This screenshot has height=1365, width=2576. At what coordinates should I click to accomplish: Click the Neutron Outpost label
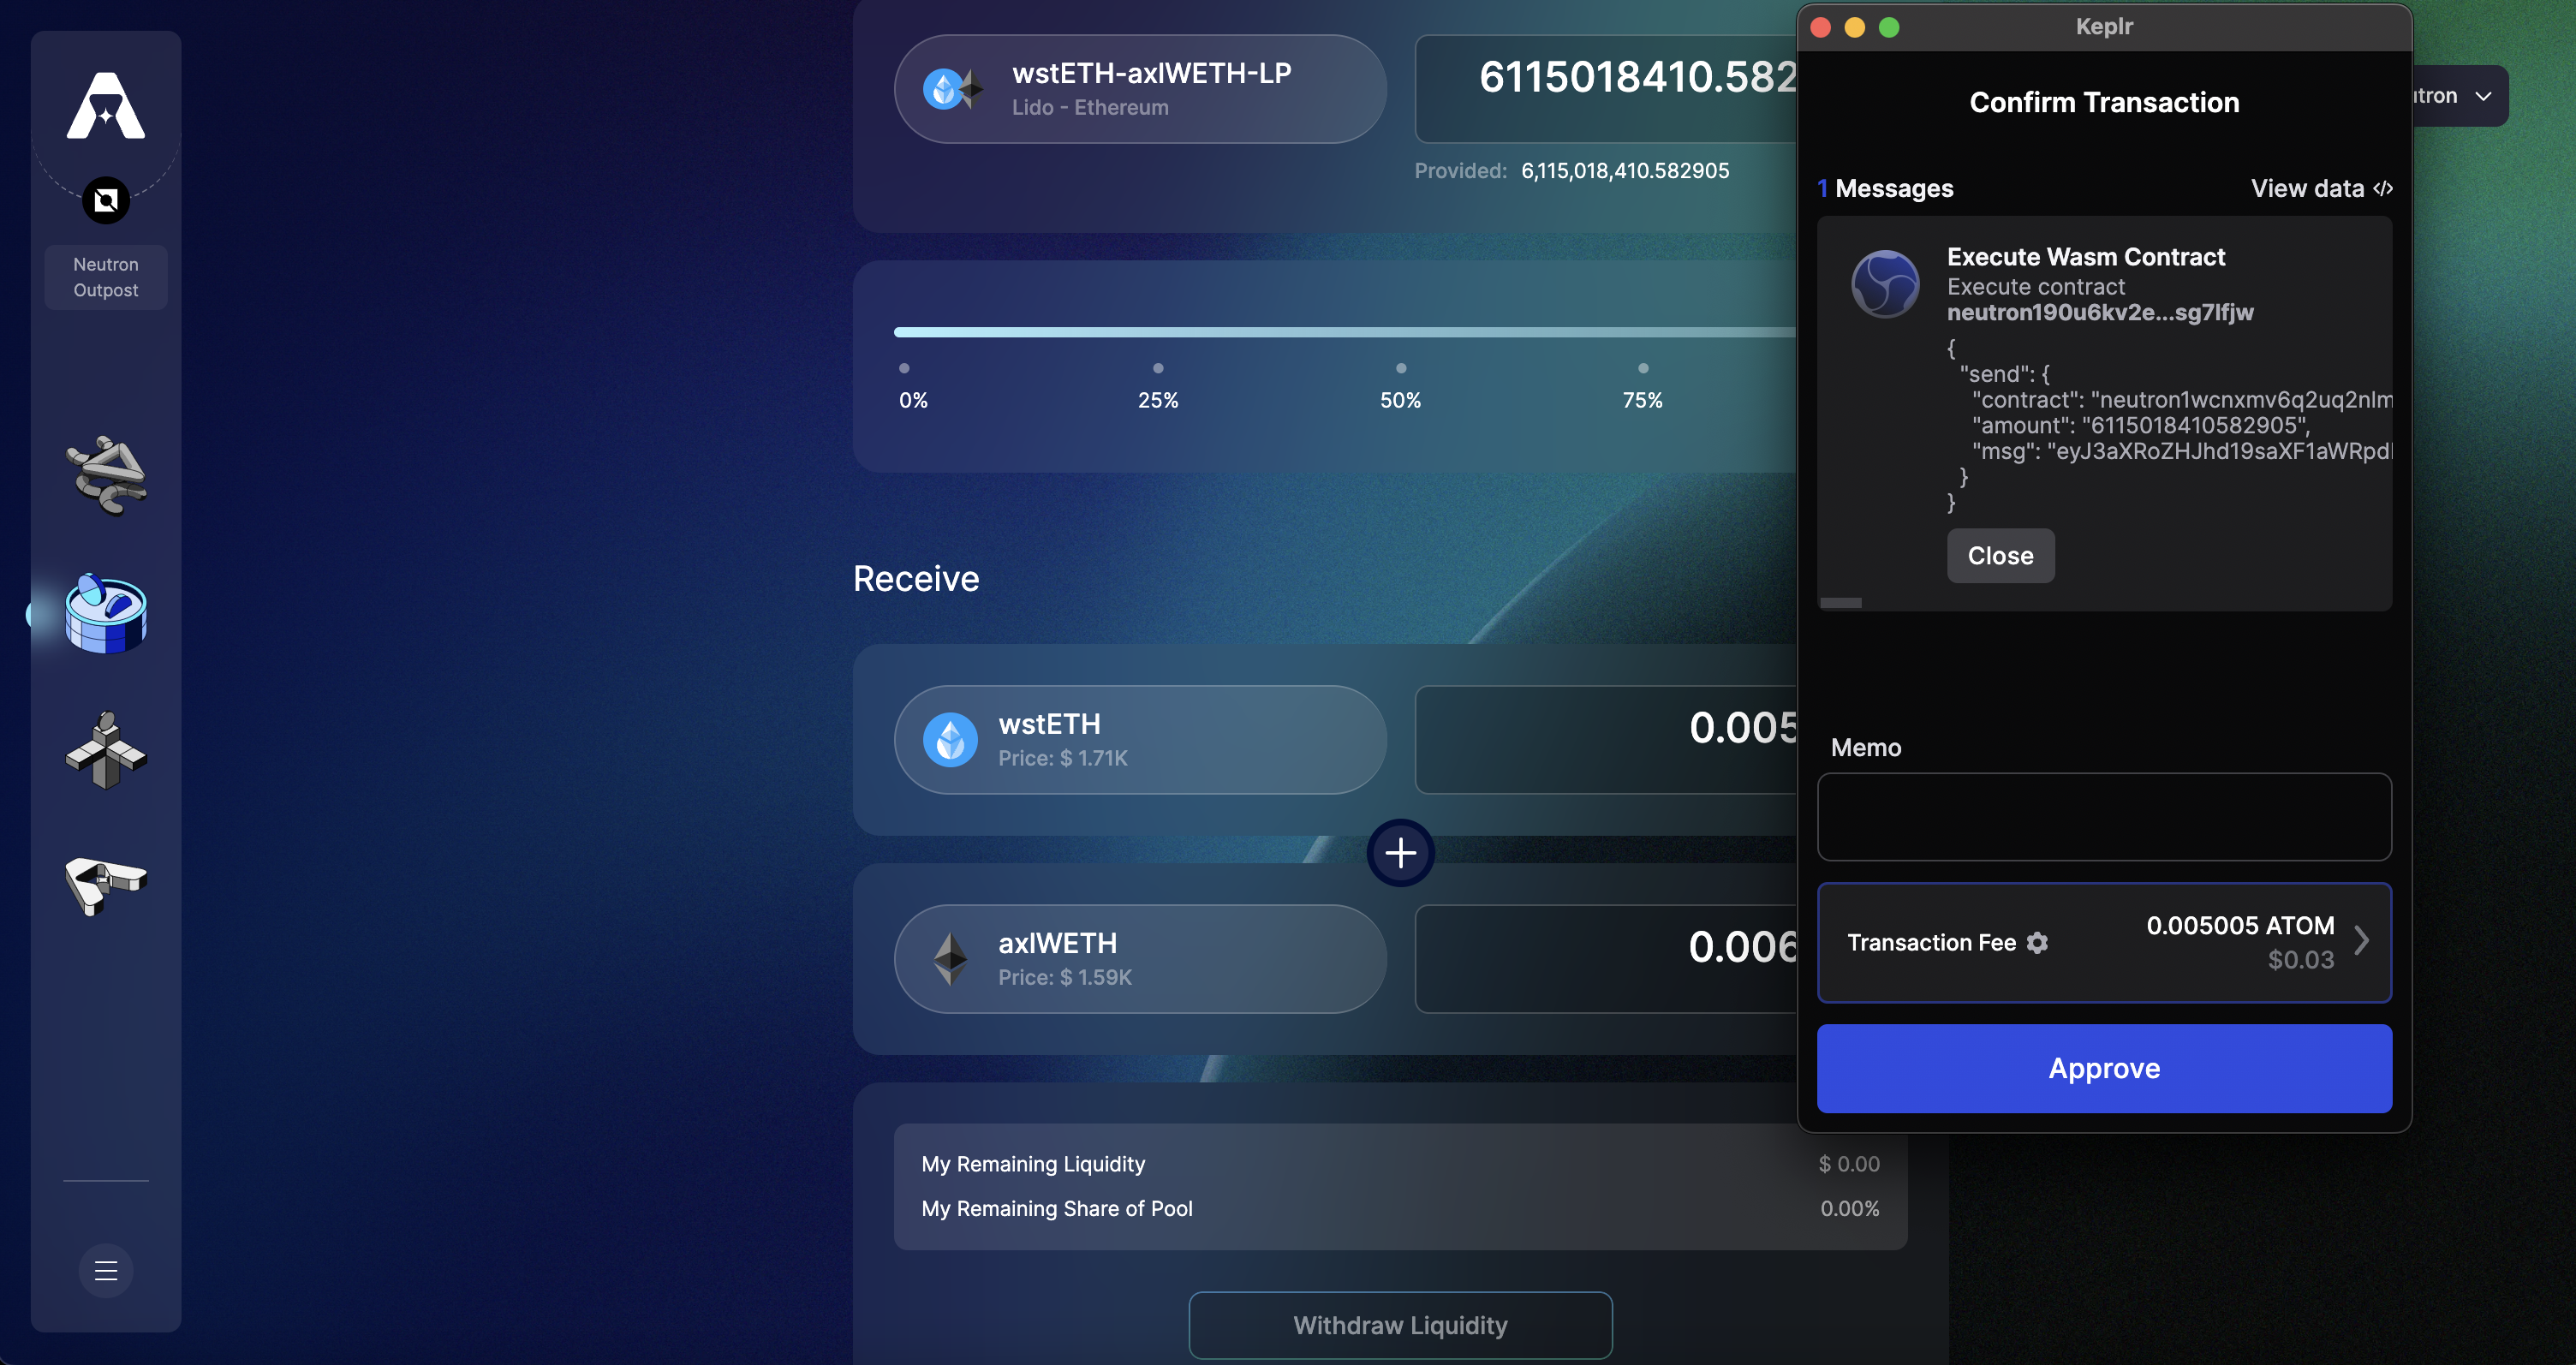coord(106,277)
